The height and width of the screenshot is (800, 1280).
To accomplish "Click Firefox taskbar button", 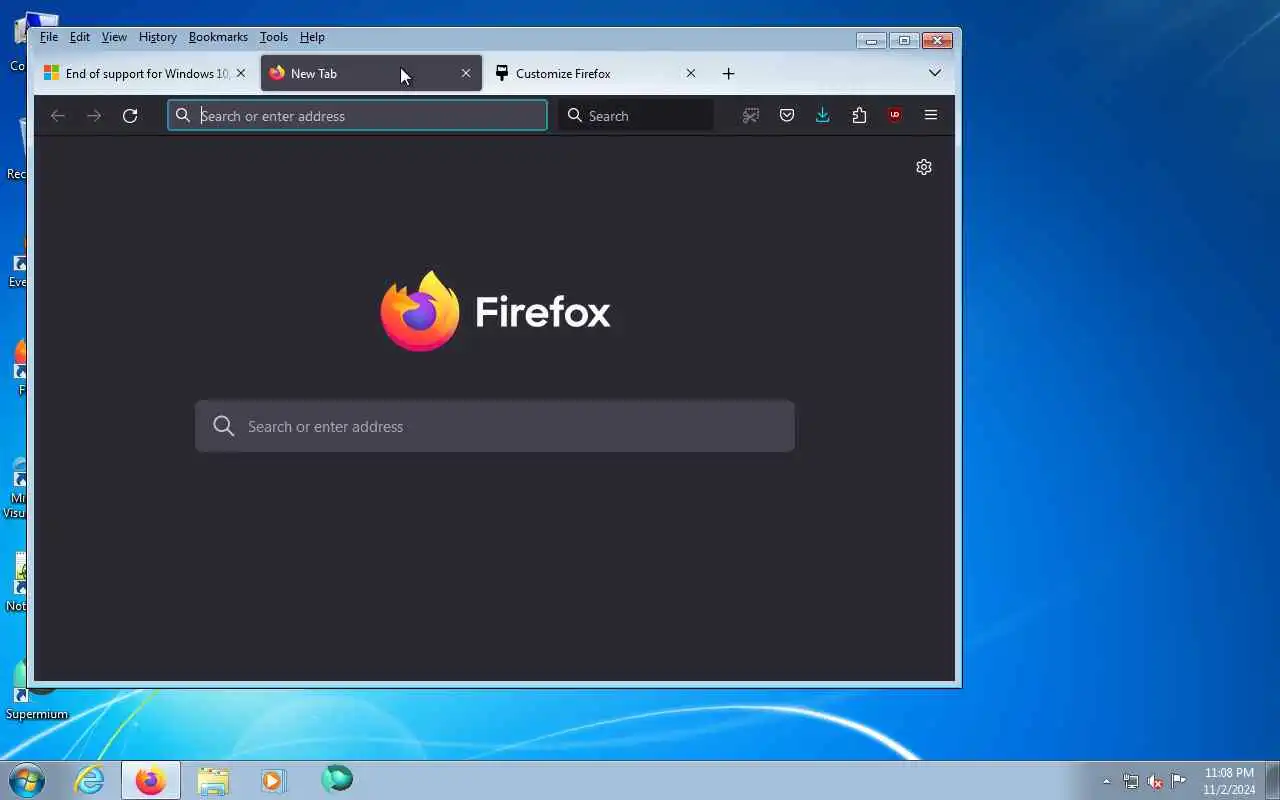I will 151,780.
